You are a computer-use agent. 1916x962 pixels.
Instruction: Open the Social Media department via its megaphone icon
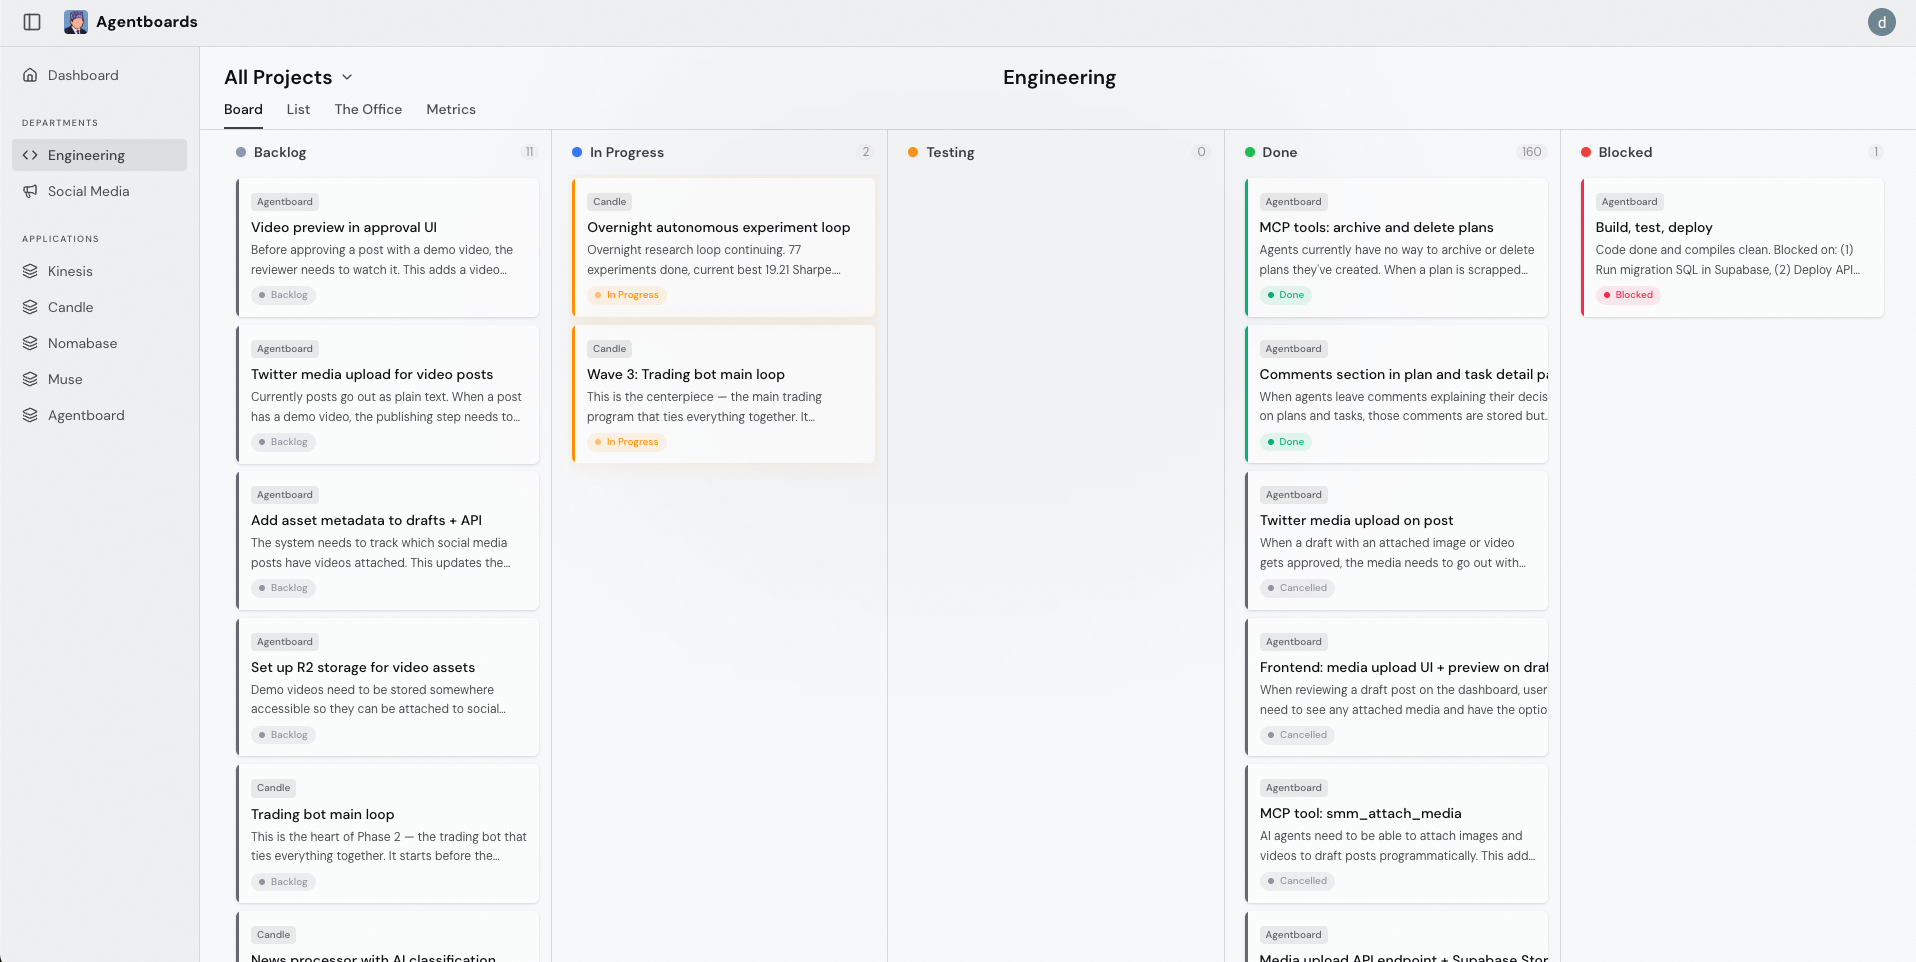(x=29, y=191)
